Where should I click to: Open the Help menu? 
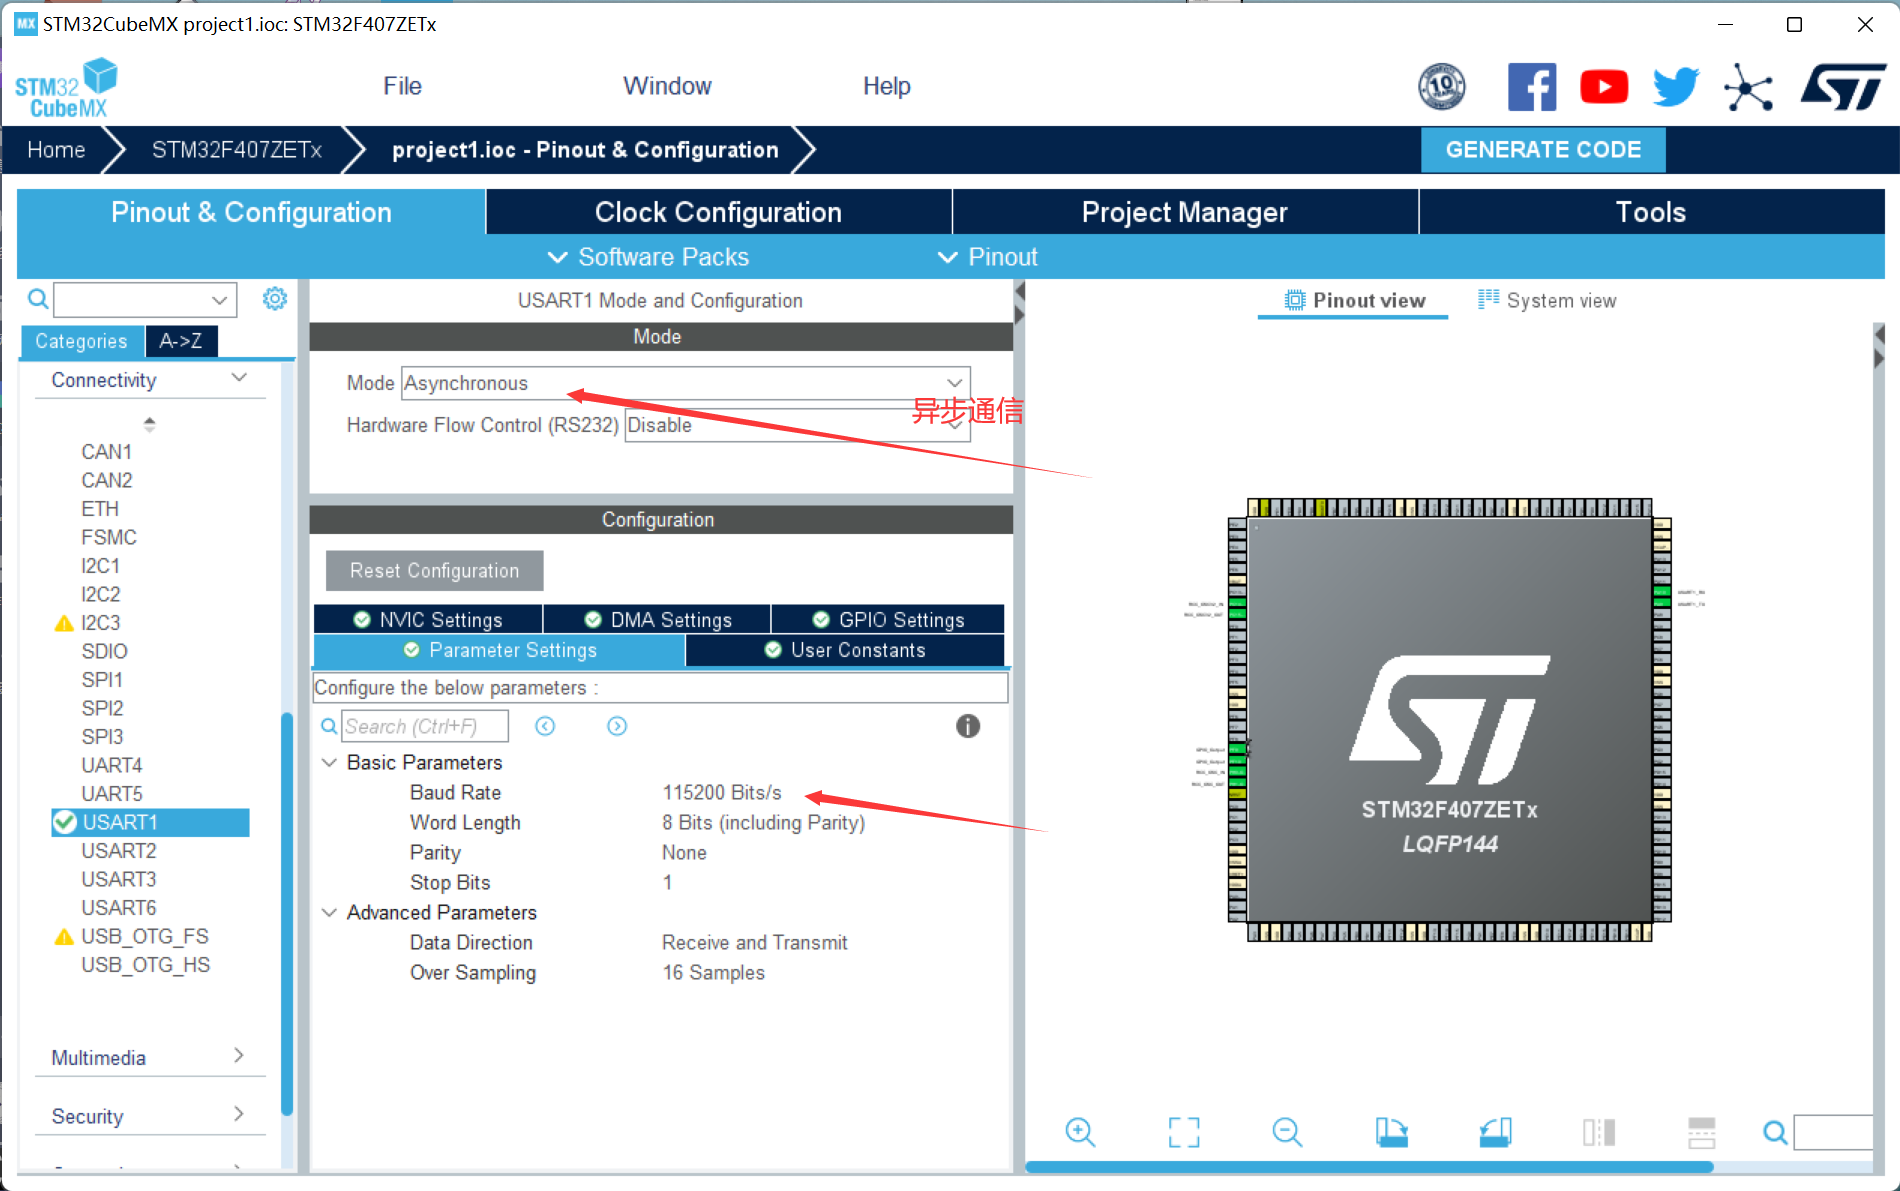click(x=886, y=86)
